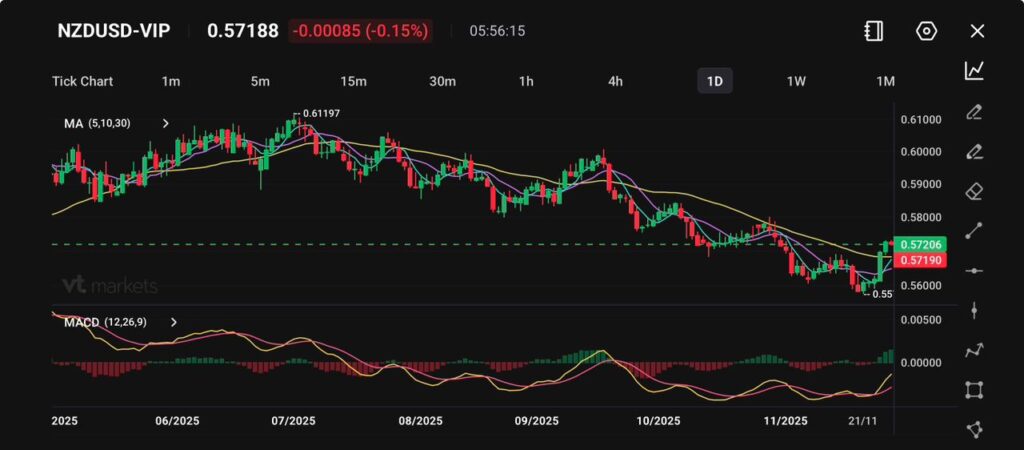The image size is (1024, 450).
Task: Open the NZDUSD-VIP symbol selector
Action: click(113, 31)
